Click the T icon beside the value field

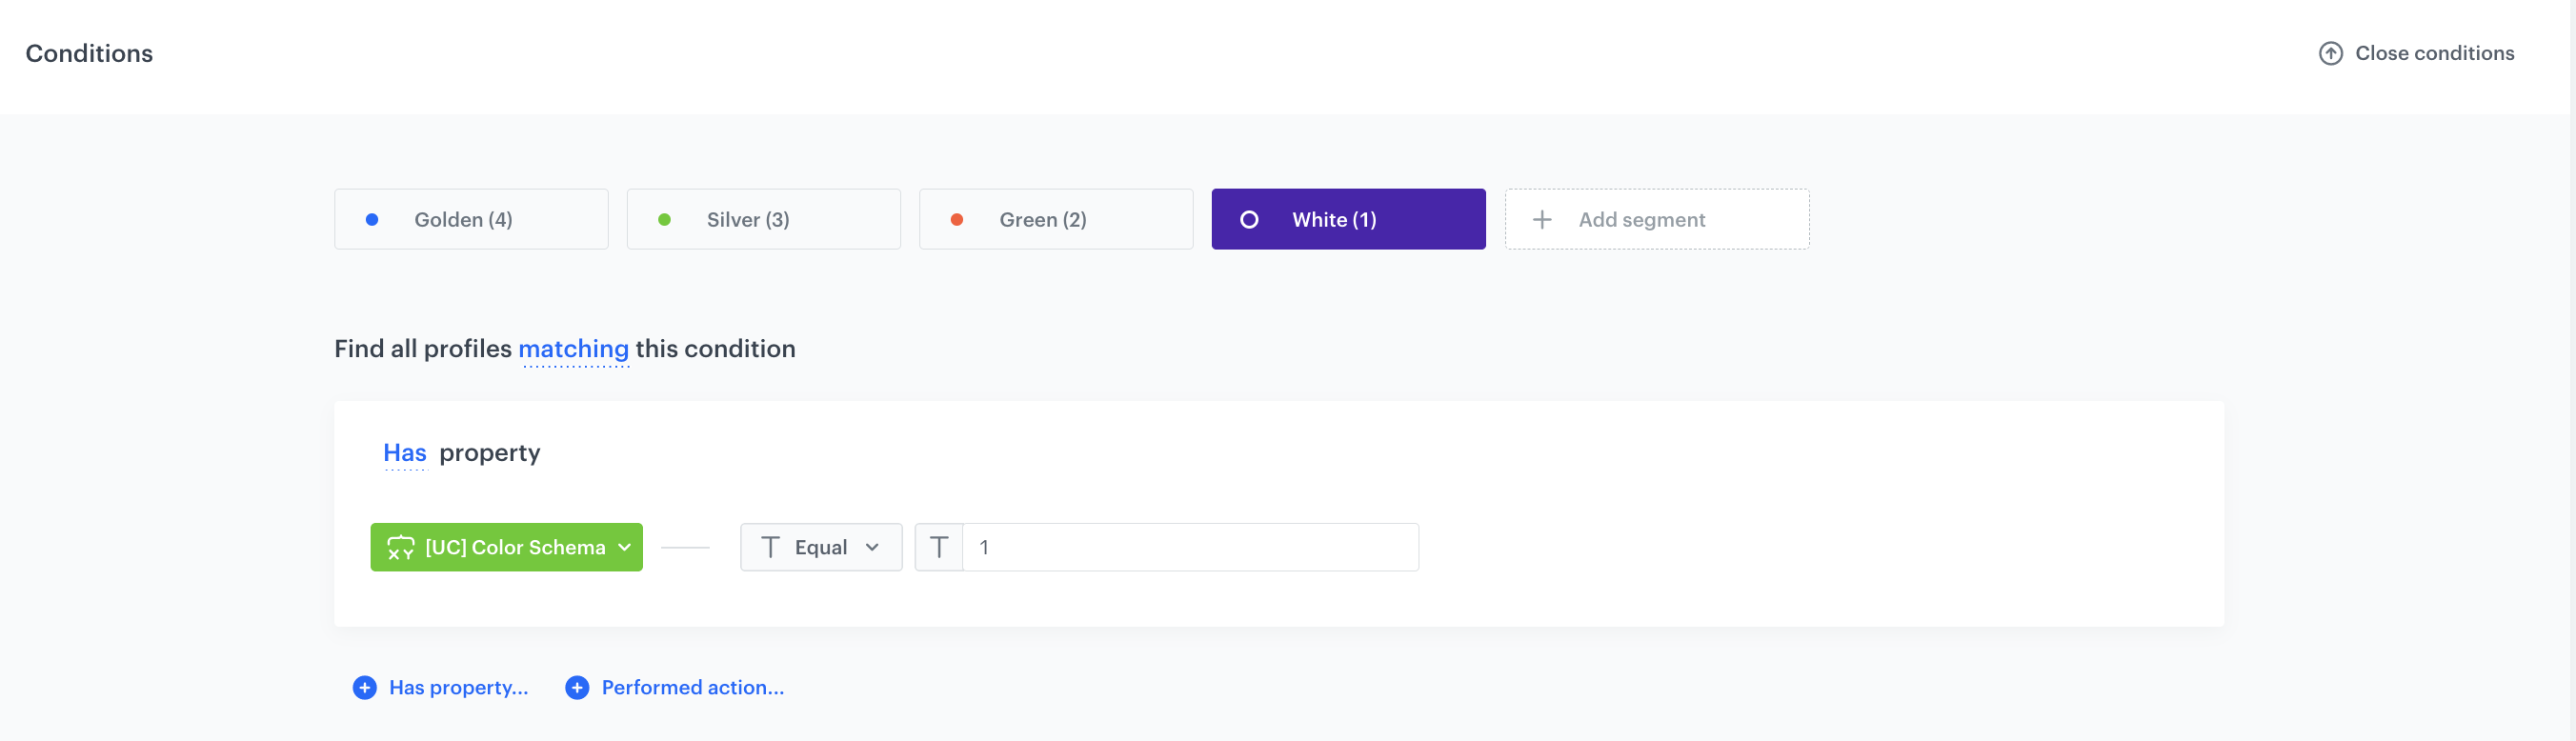[939, 547]
